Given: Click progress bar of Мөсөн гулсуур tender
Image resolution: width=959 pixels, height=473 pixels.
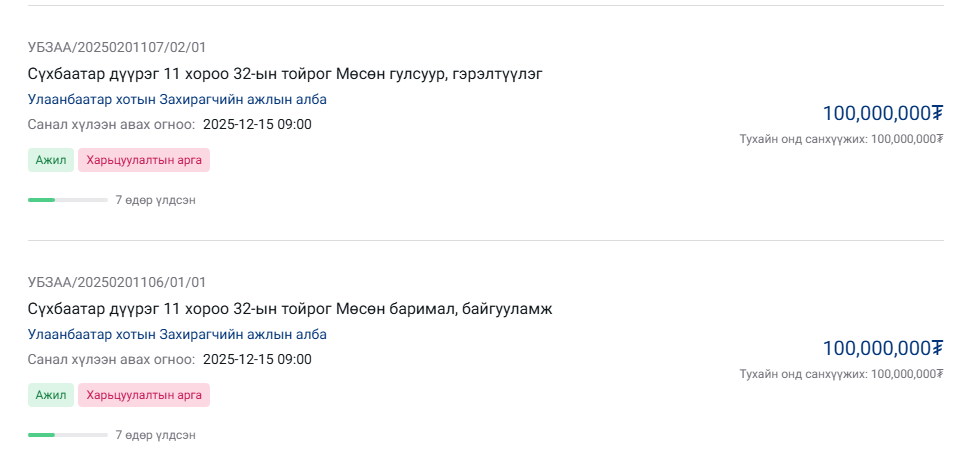Looking at the screenshot, I should coord(67,200).
